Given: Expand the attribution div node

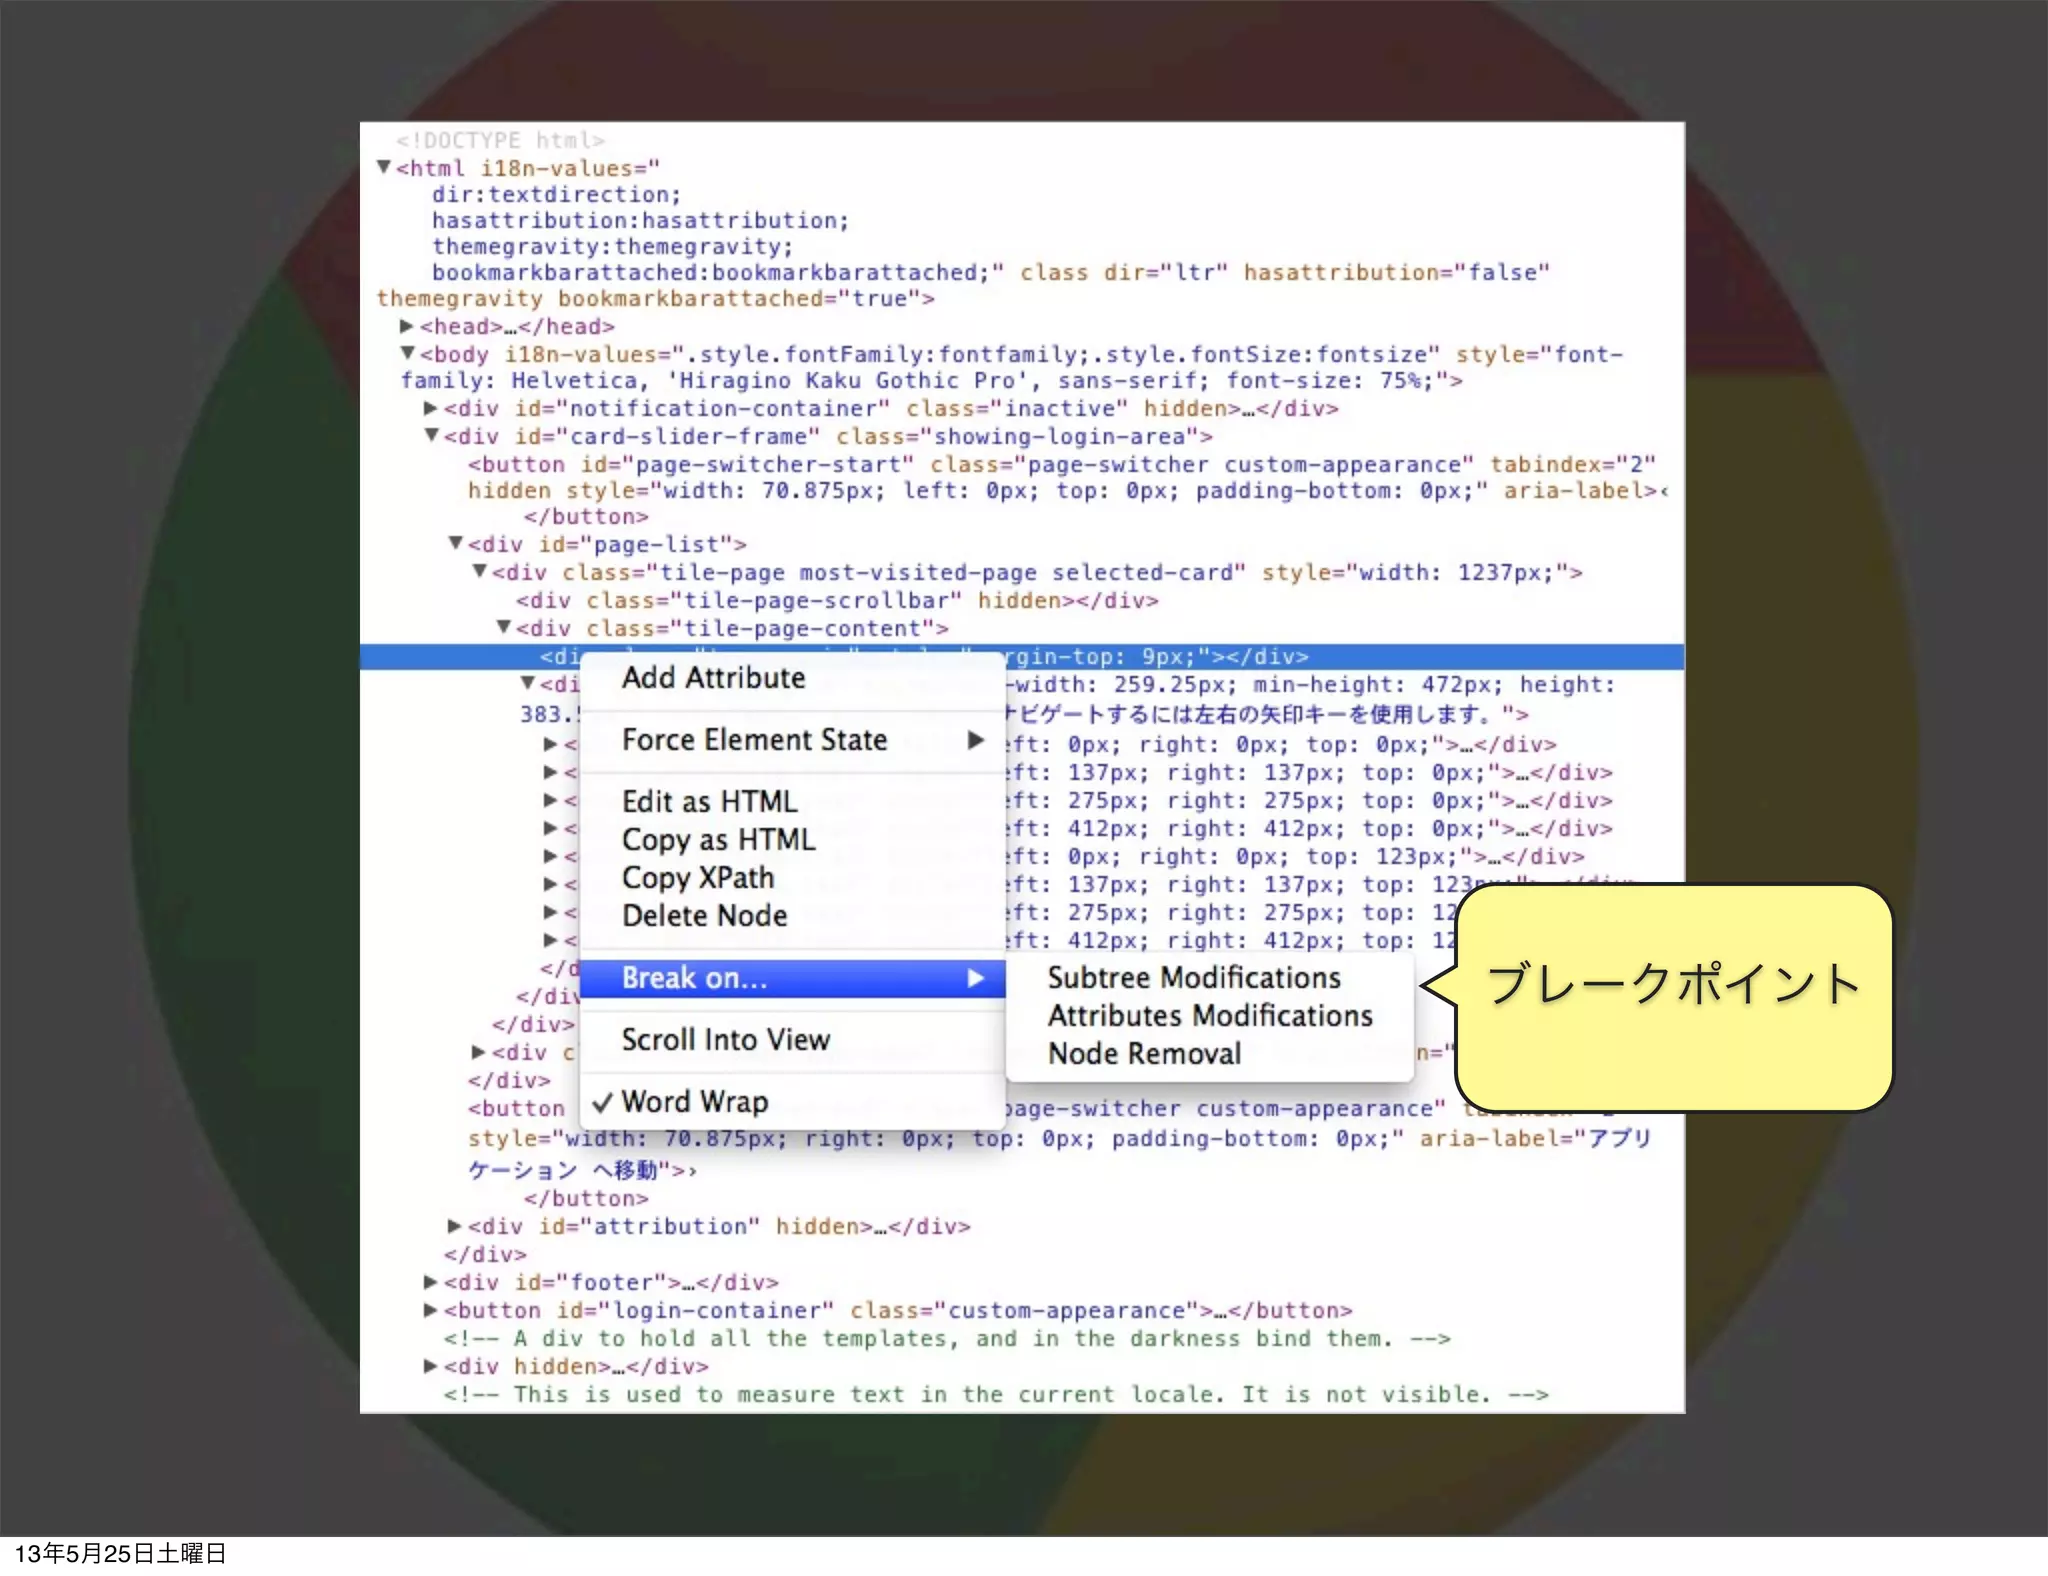Looking at the screenshot, I should point(454,1226).
